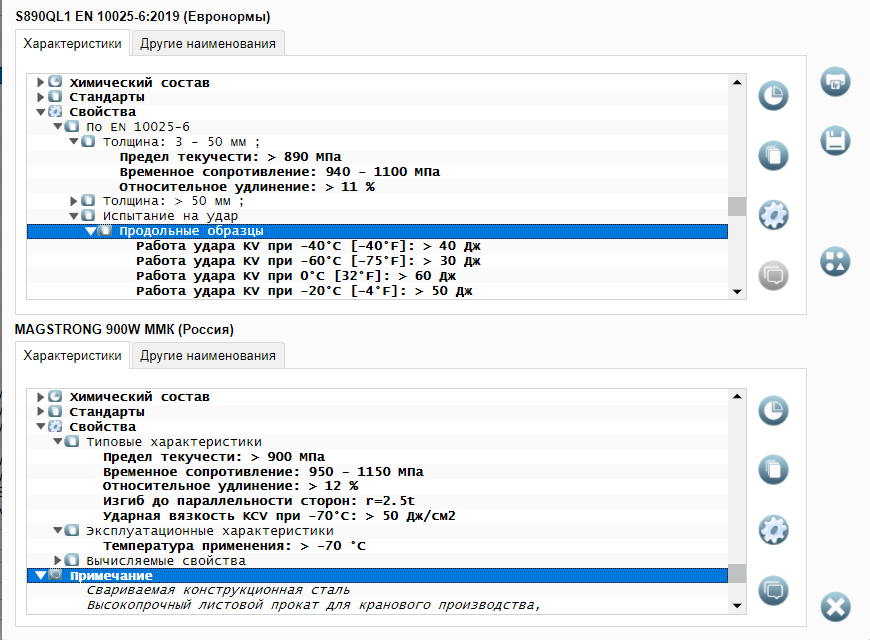Screen dimensions: 870x640
Task: Expand Стандарты node in MAGSTRONG tree
Action: click(40, 411)
